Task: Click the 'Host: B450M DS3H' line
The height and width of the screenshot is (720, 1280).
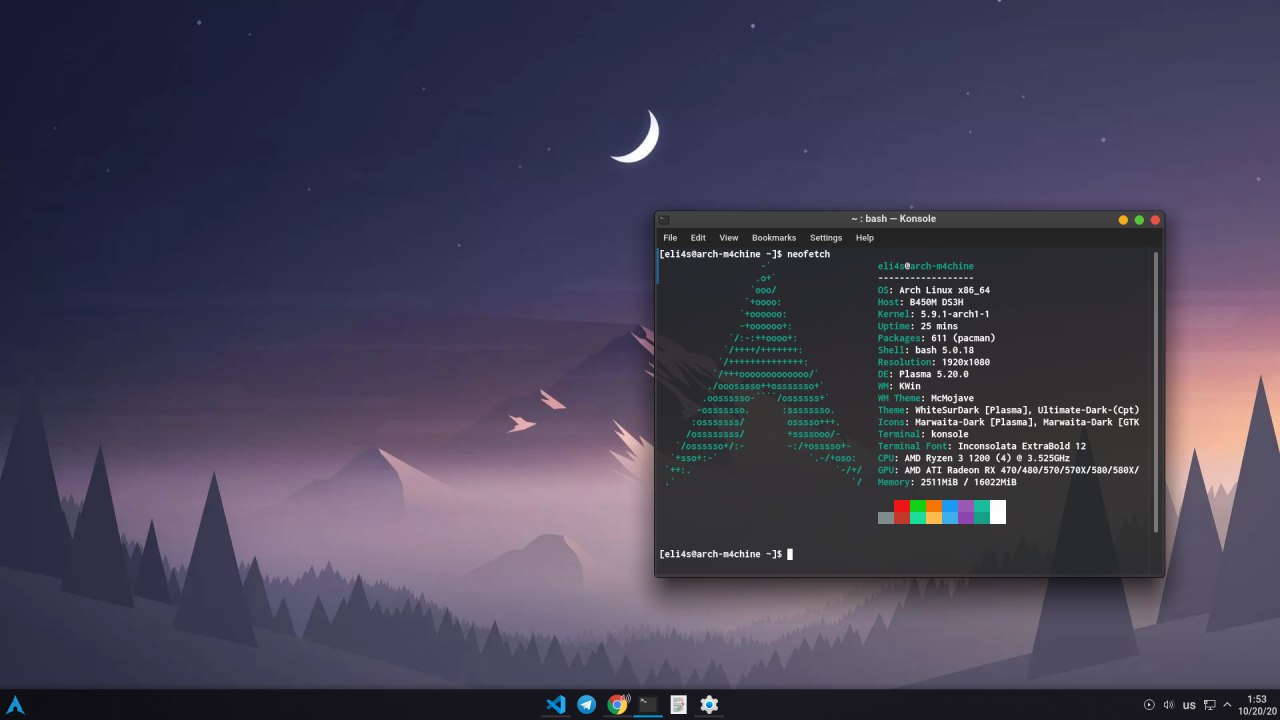Action: point(921,302)
